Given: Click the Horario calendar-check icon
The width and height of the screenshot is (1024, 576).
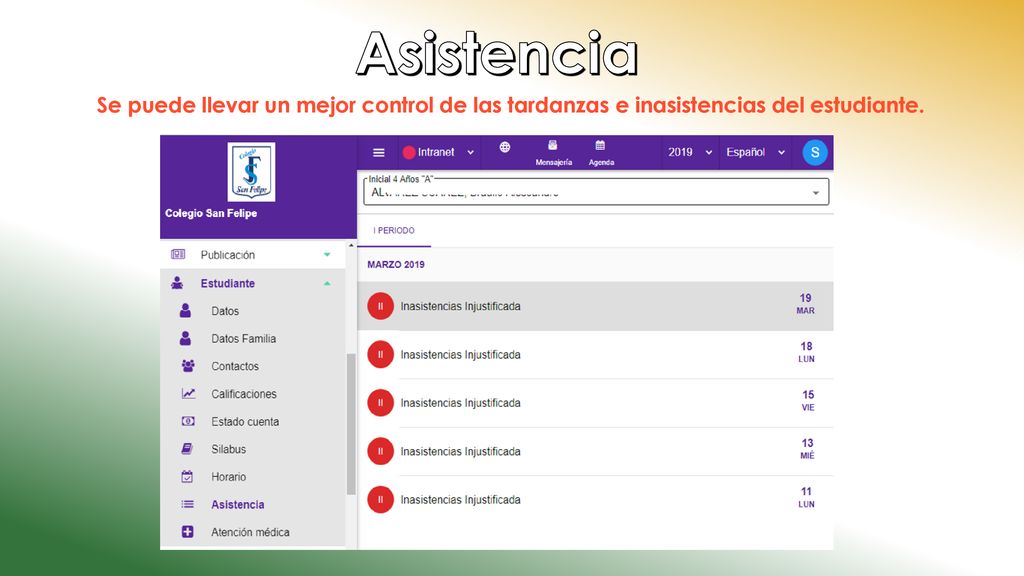Looking at the screenshot, I should [x=187, y=477].
